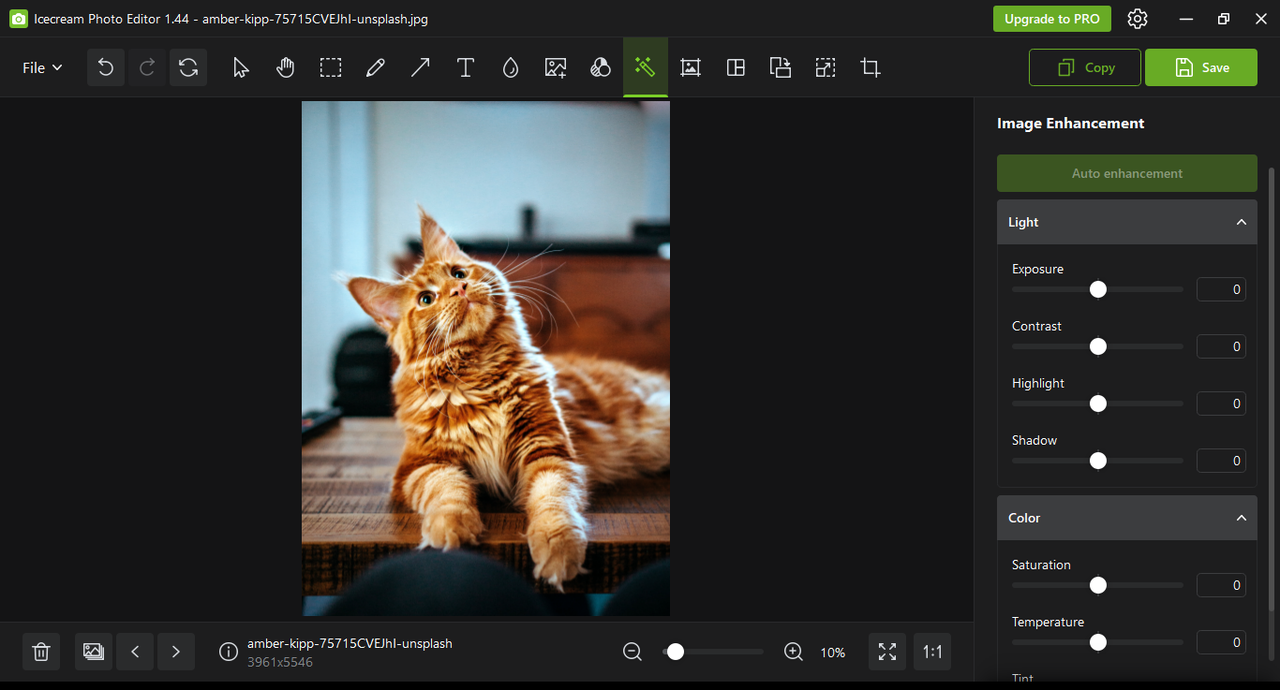Click the zoom level slider handle
1280x690 pixels.
click(675, 652)
